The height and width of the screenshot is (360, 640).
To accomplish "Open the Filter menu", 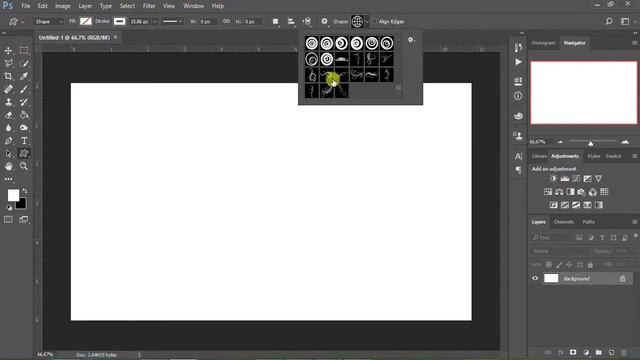I will click(149, 6).
